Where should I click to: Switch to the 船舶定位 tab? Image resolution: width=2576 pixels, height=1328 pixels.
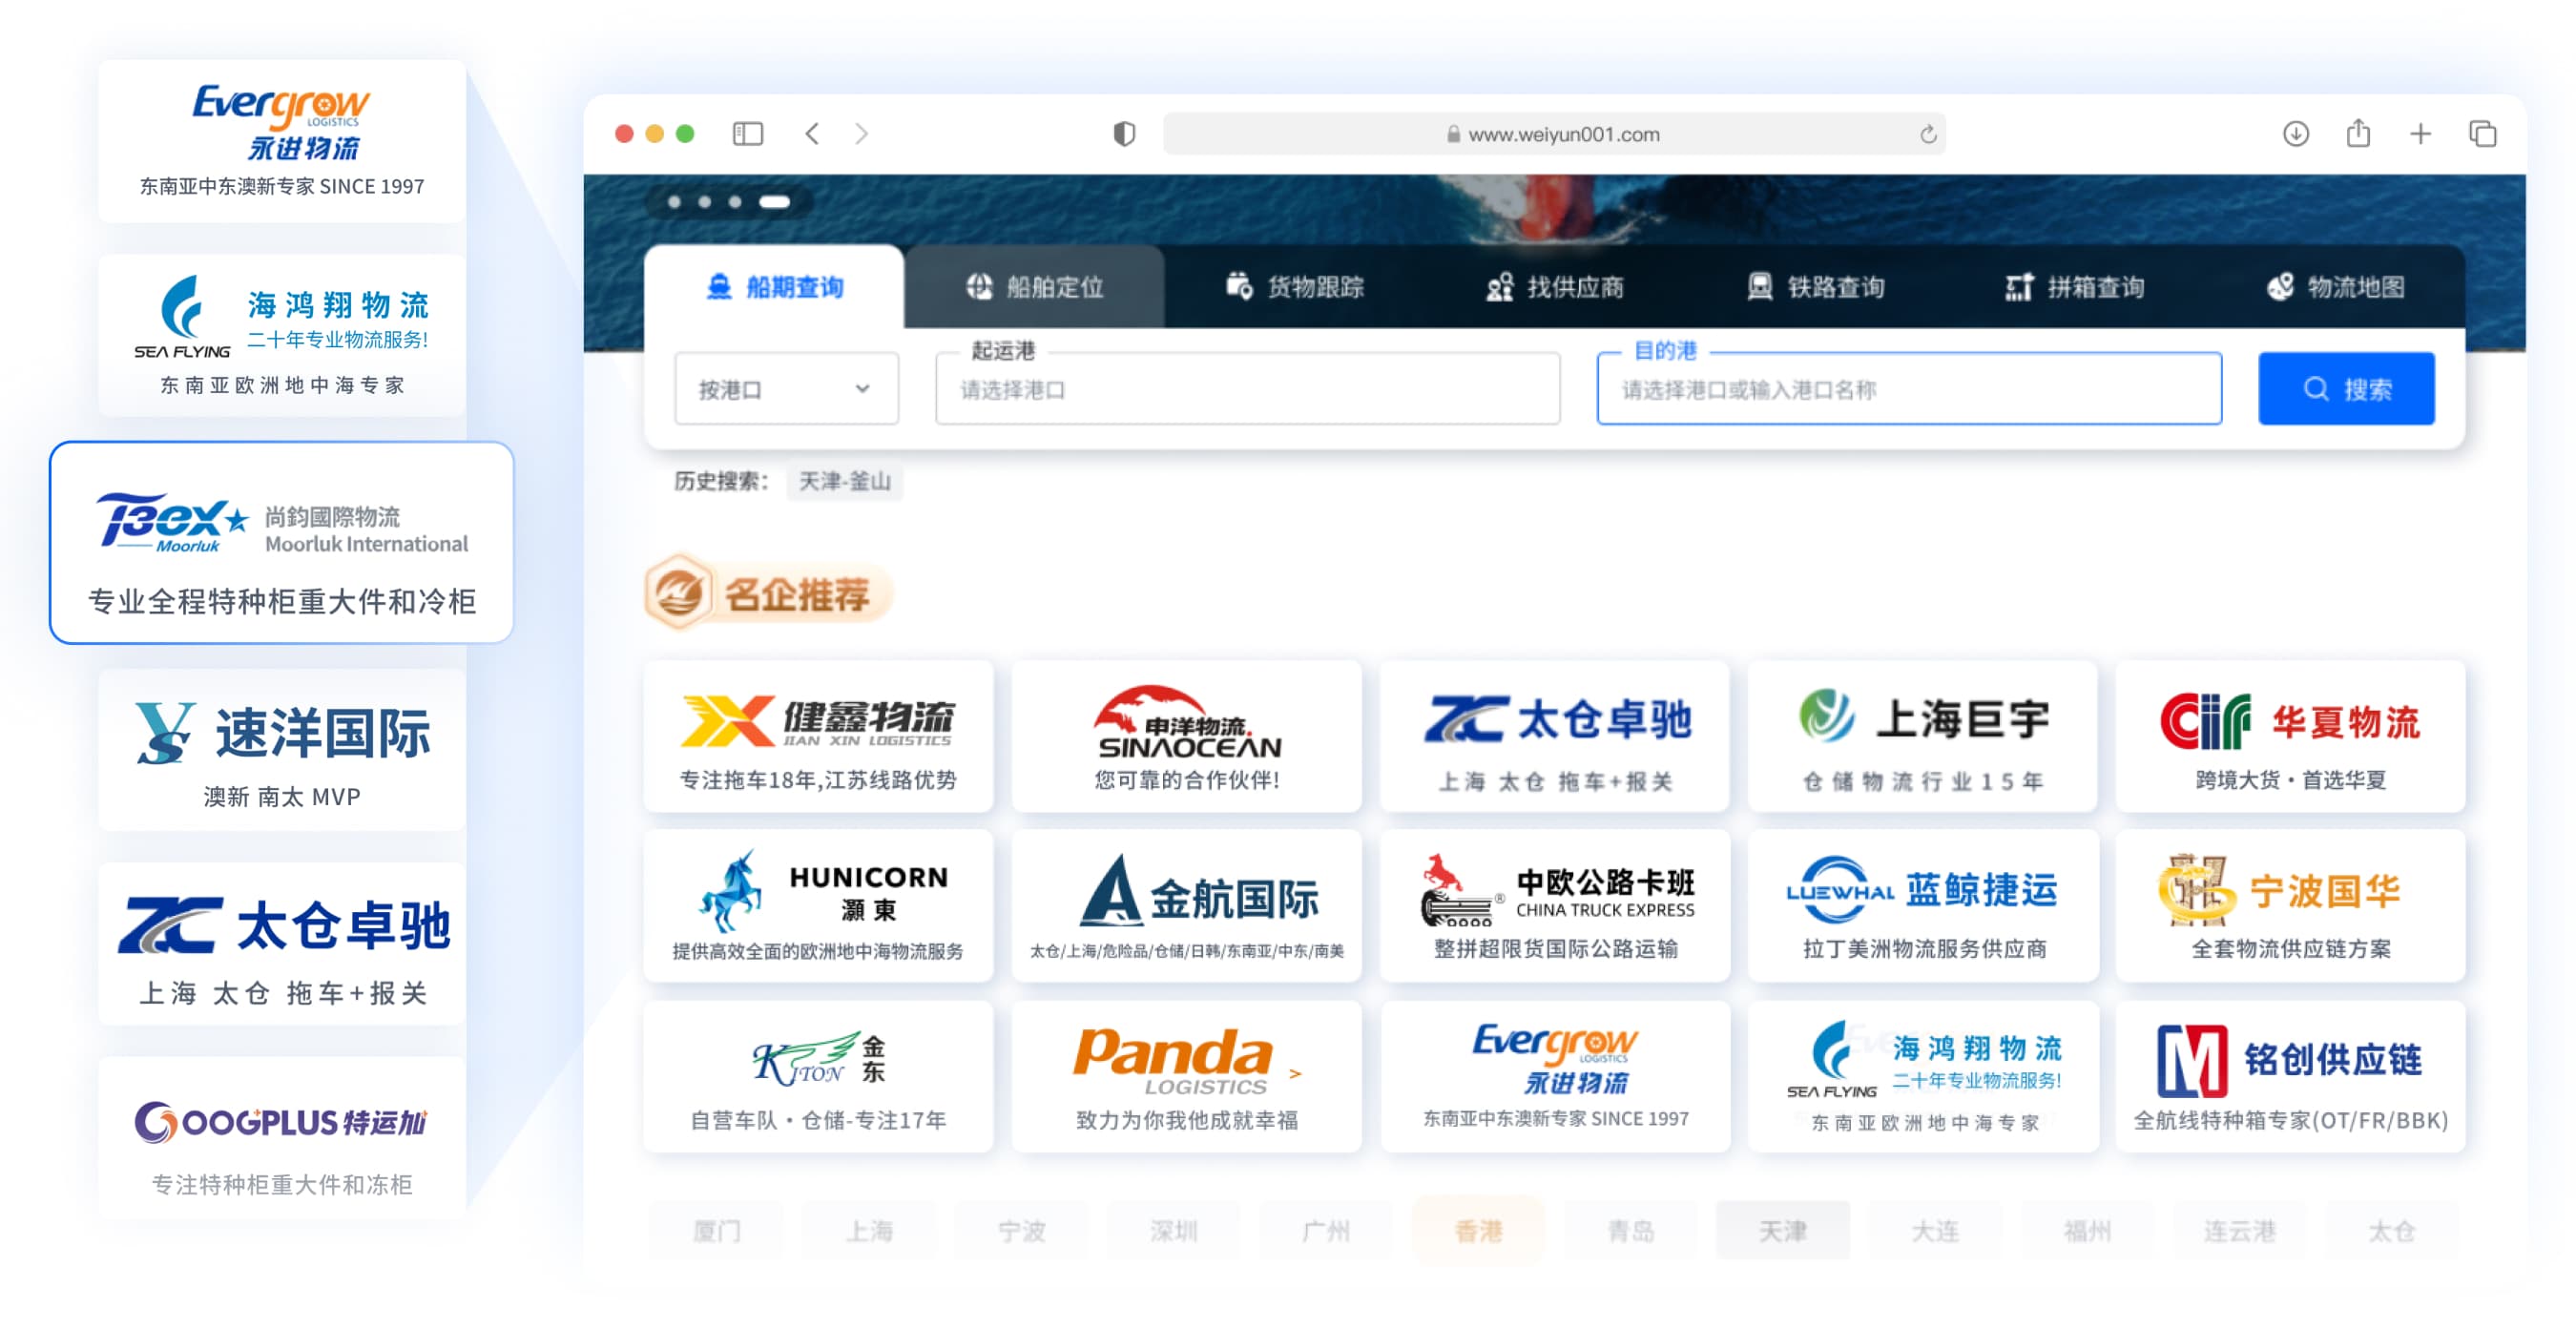1034,287
